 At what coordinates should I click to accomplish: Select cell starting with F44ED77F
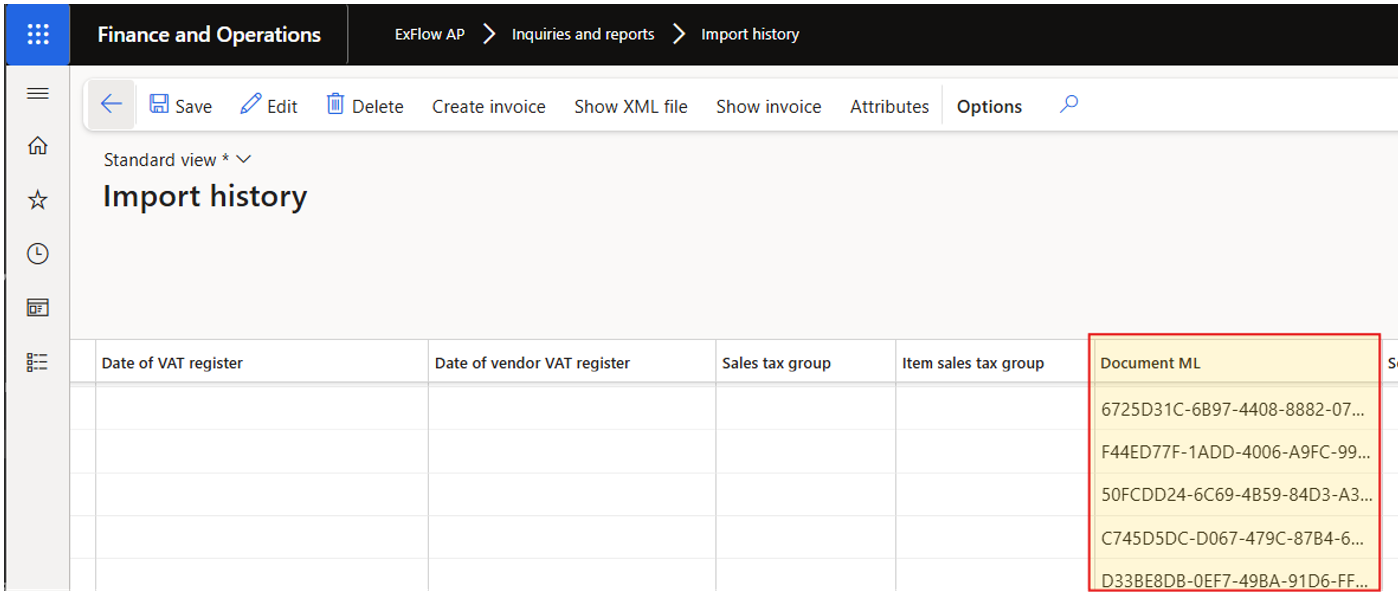click(x=1235, y=452)
